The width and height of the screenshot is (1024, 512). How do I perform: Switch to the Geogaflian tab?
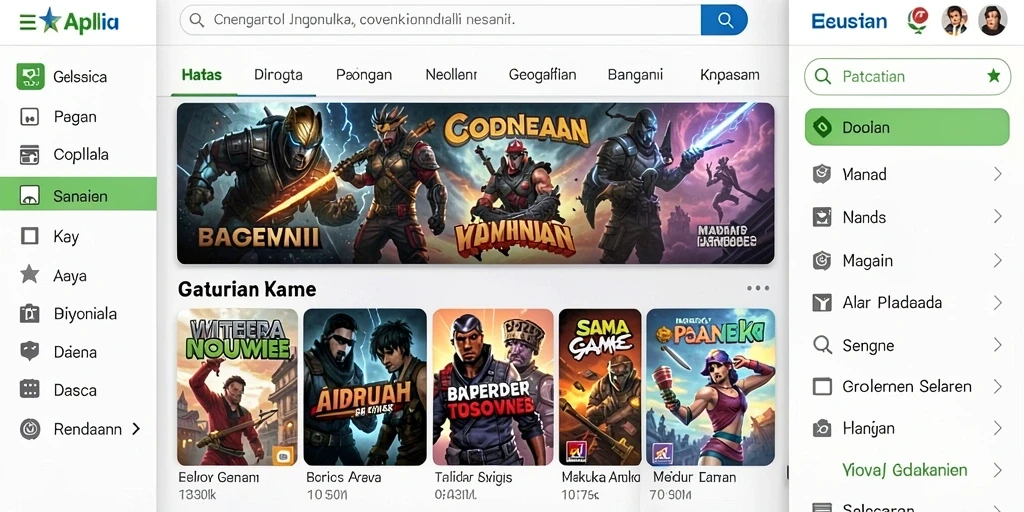pos(542,74)
